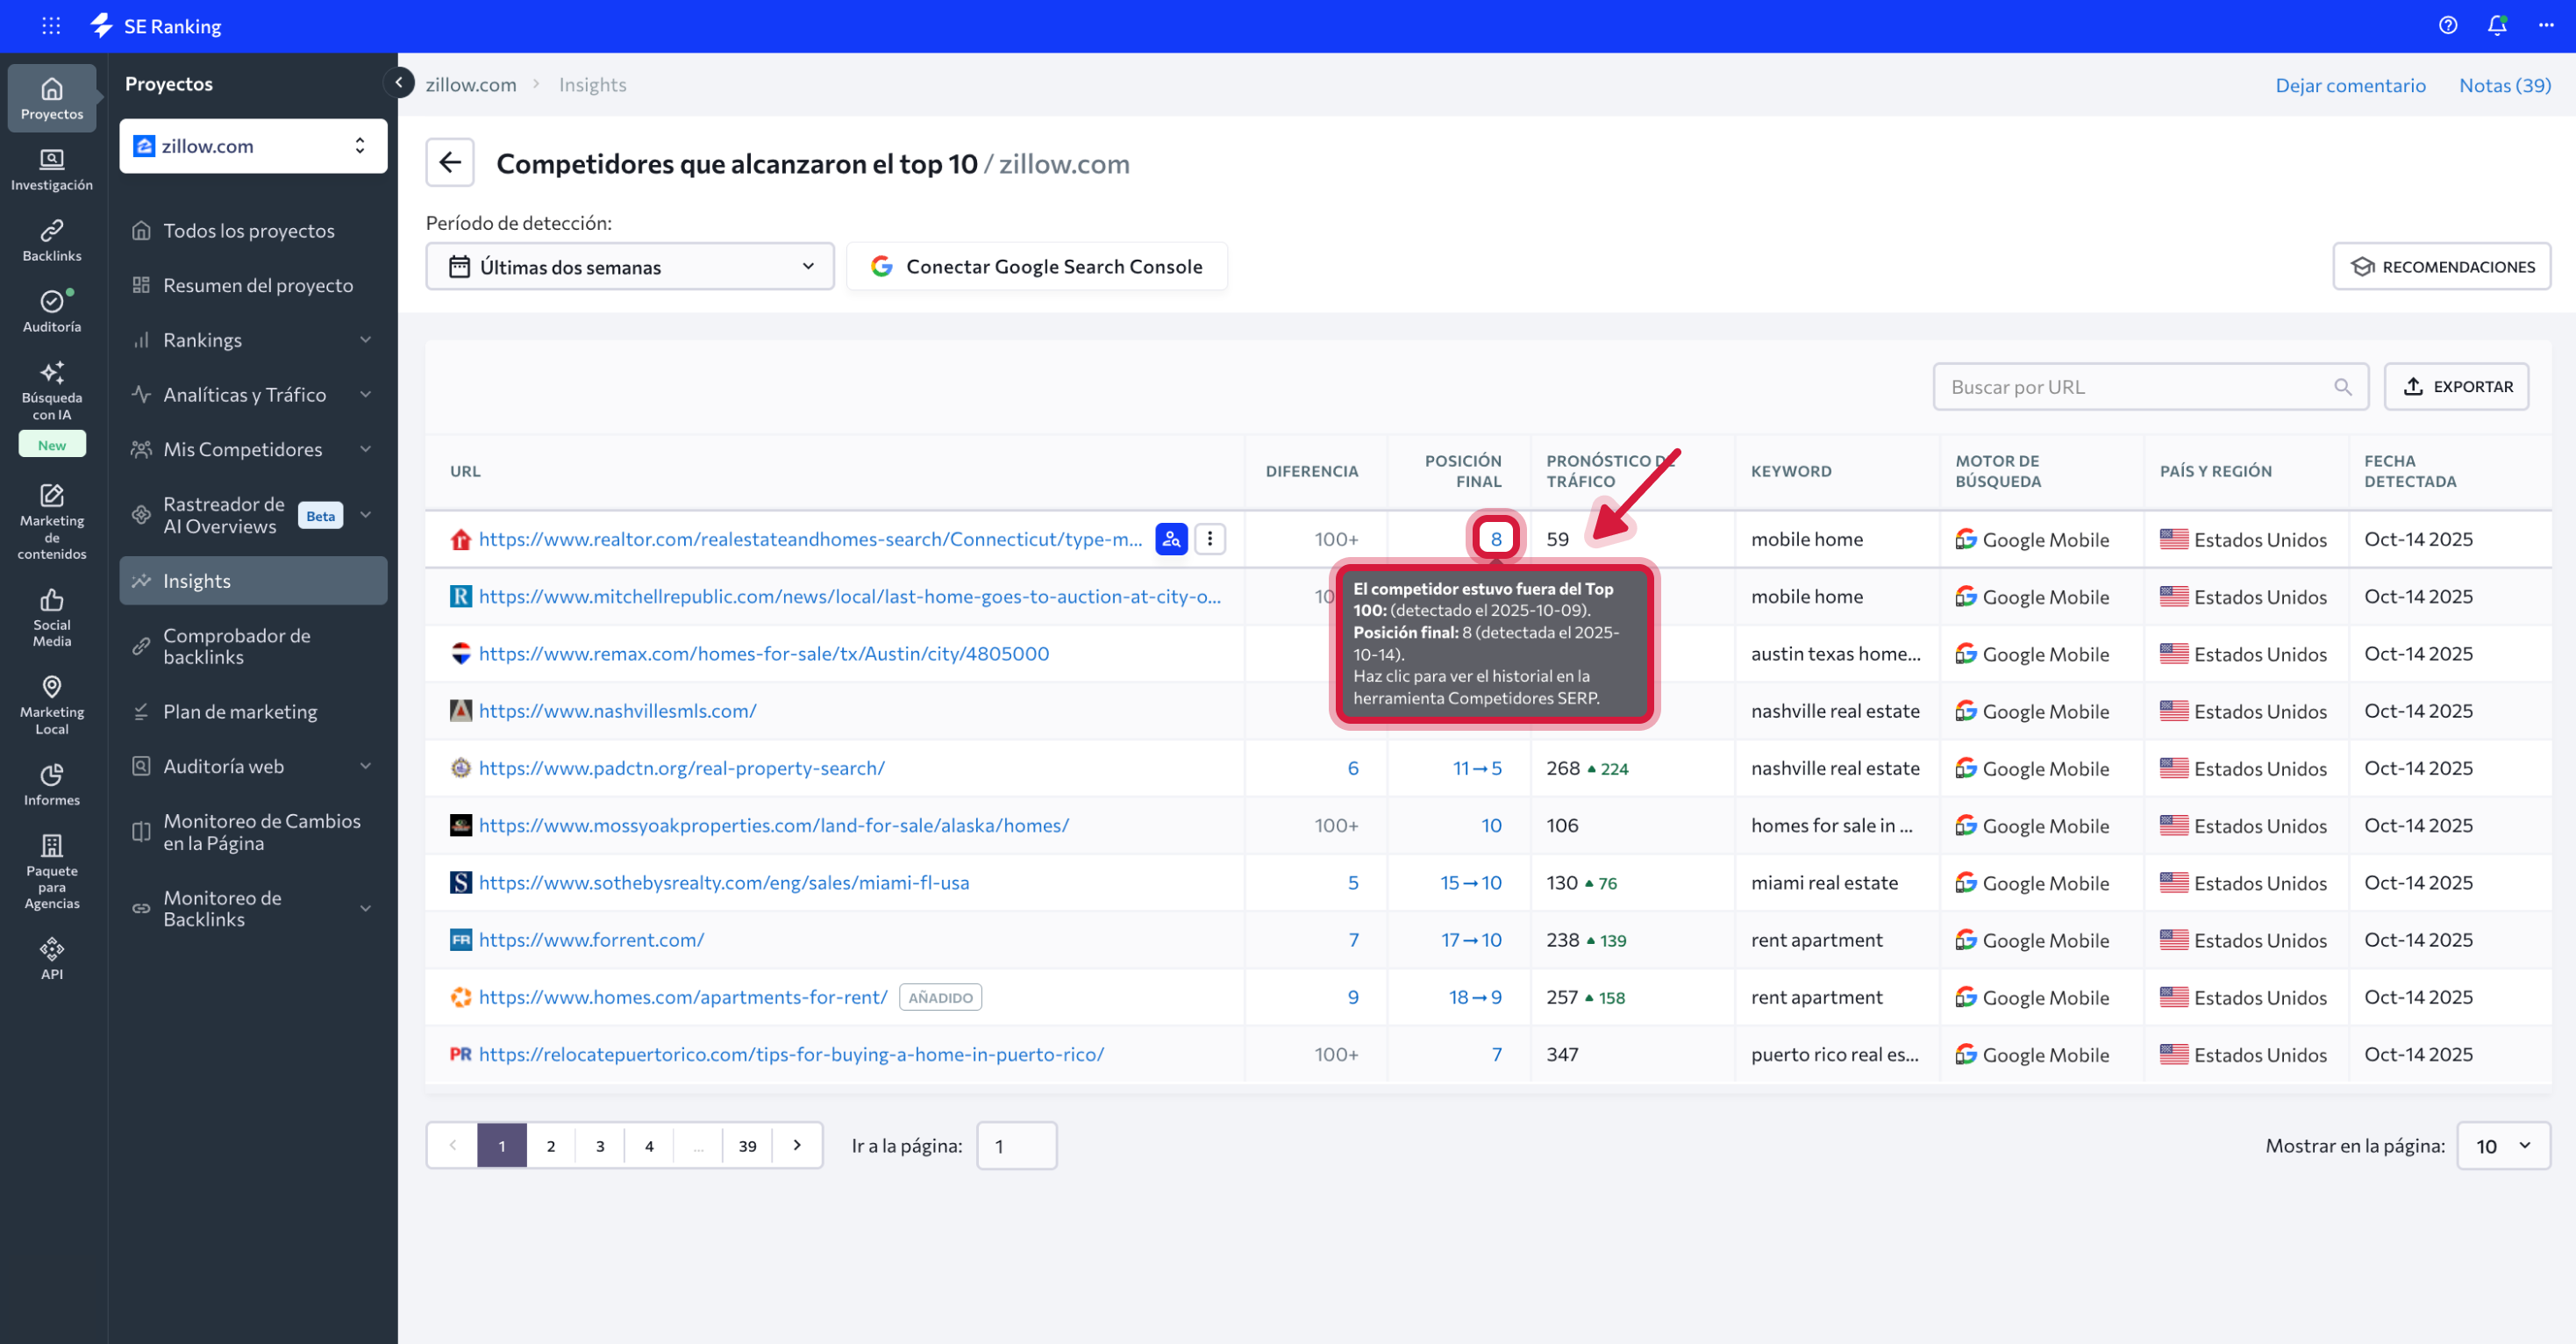Open the Auditoría sidebar icon
2576x1344 pixels.
pos(52,311)
